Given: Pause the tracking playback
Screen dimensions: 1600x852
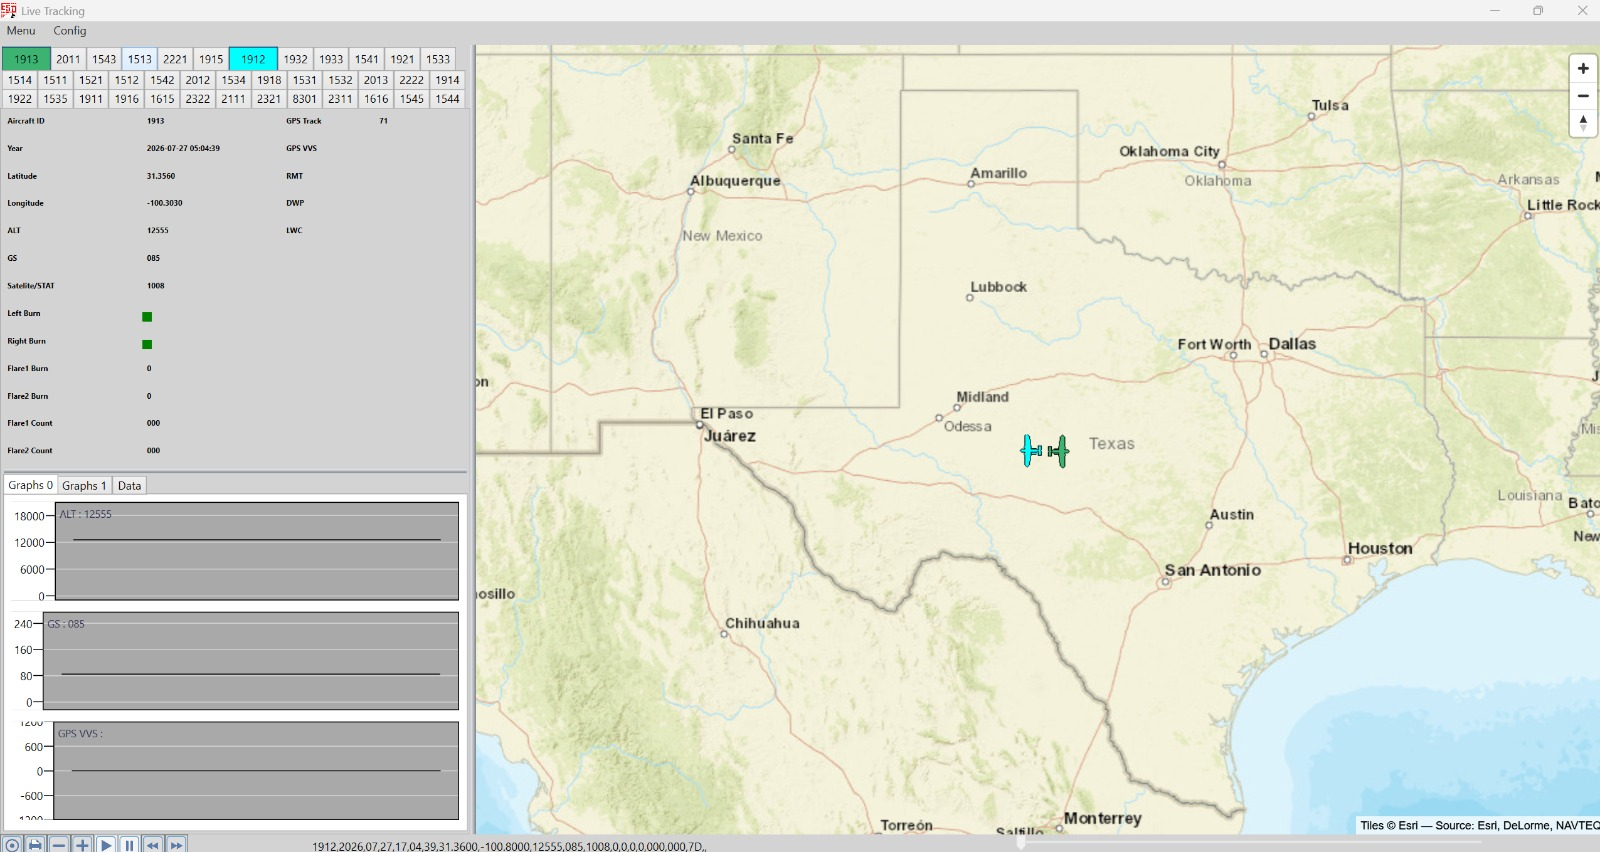Looking at the screenshot, I should click(129, 845).
